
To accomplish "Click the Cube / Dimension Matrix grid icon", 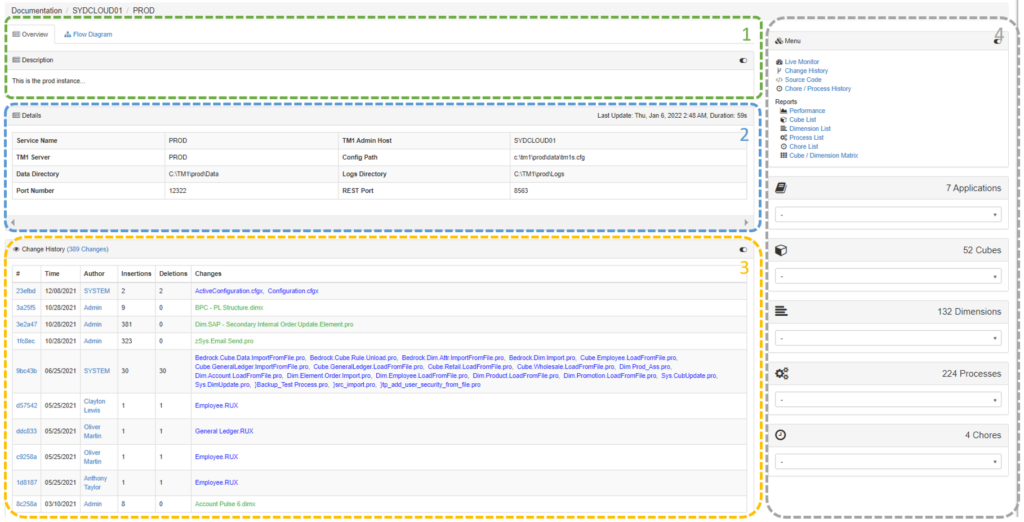I will [783, 156].
